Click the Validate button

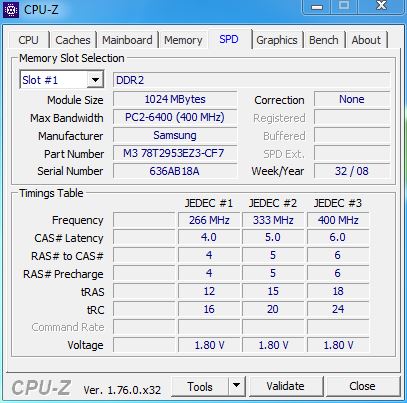286,386
